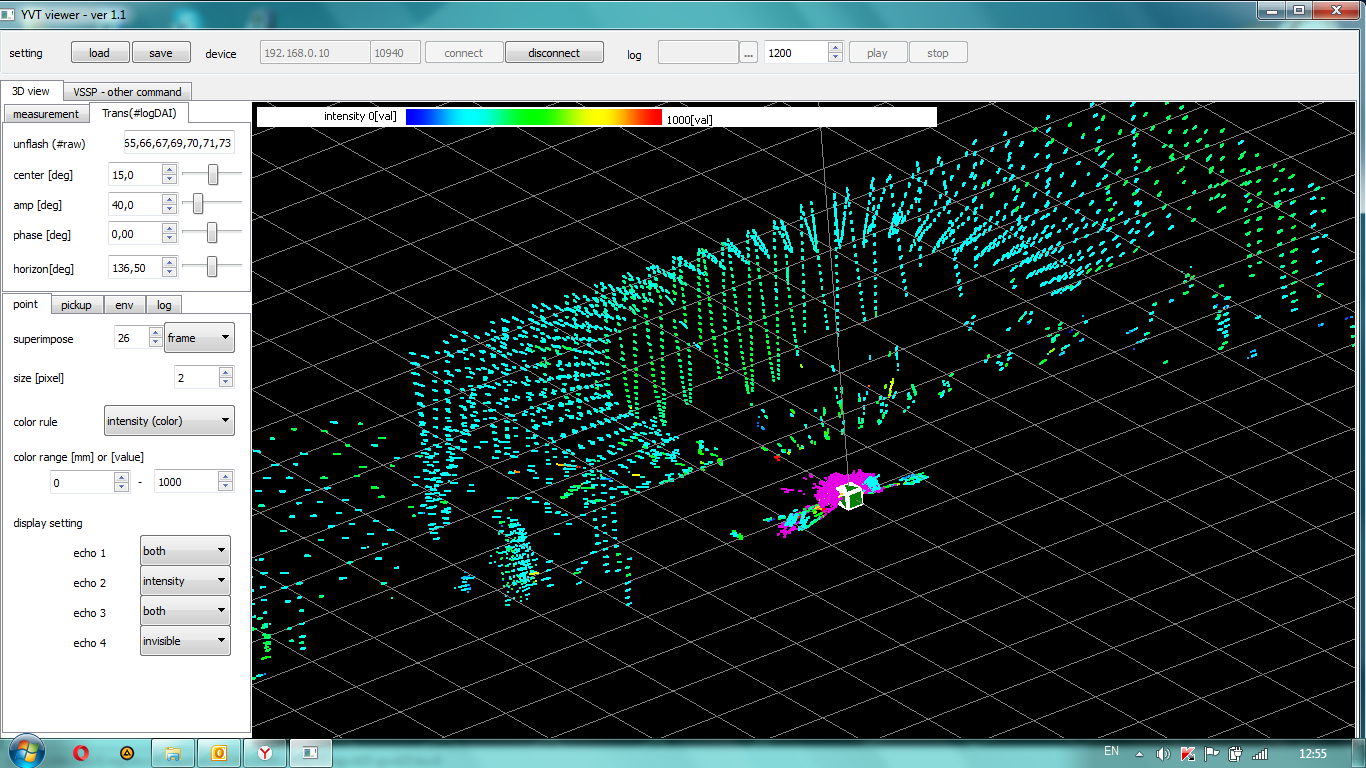Expand the color rule dropdown

point(169,421)
